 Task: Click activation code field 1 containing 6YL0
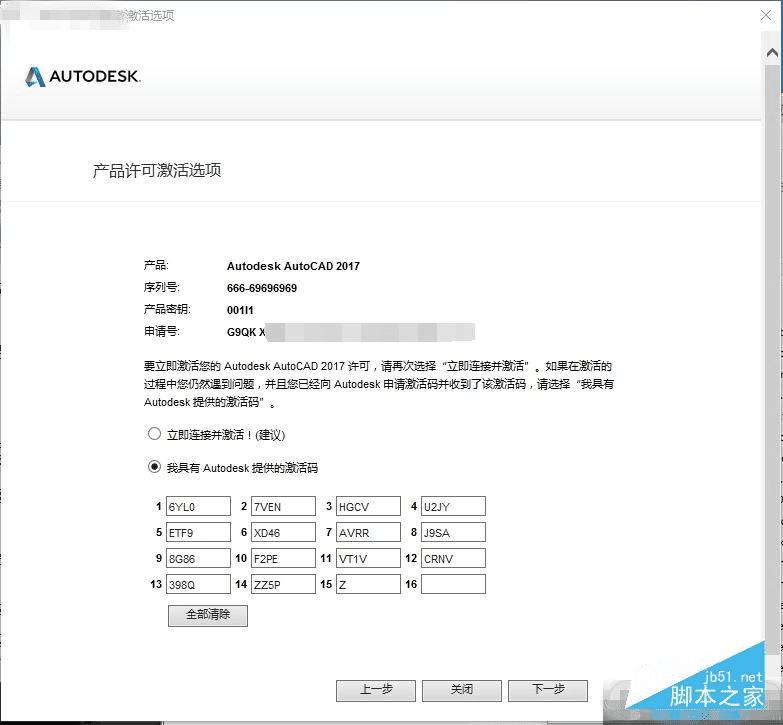point(198,506)
